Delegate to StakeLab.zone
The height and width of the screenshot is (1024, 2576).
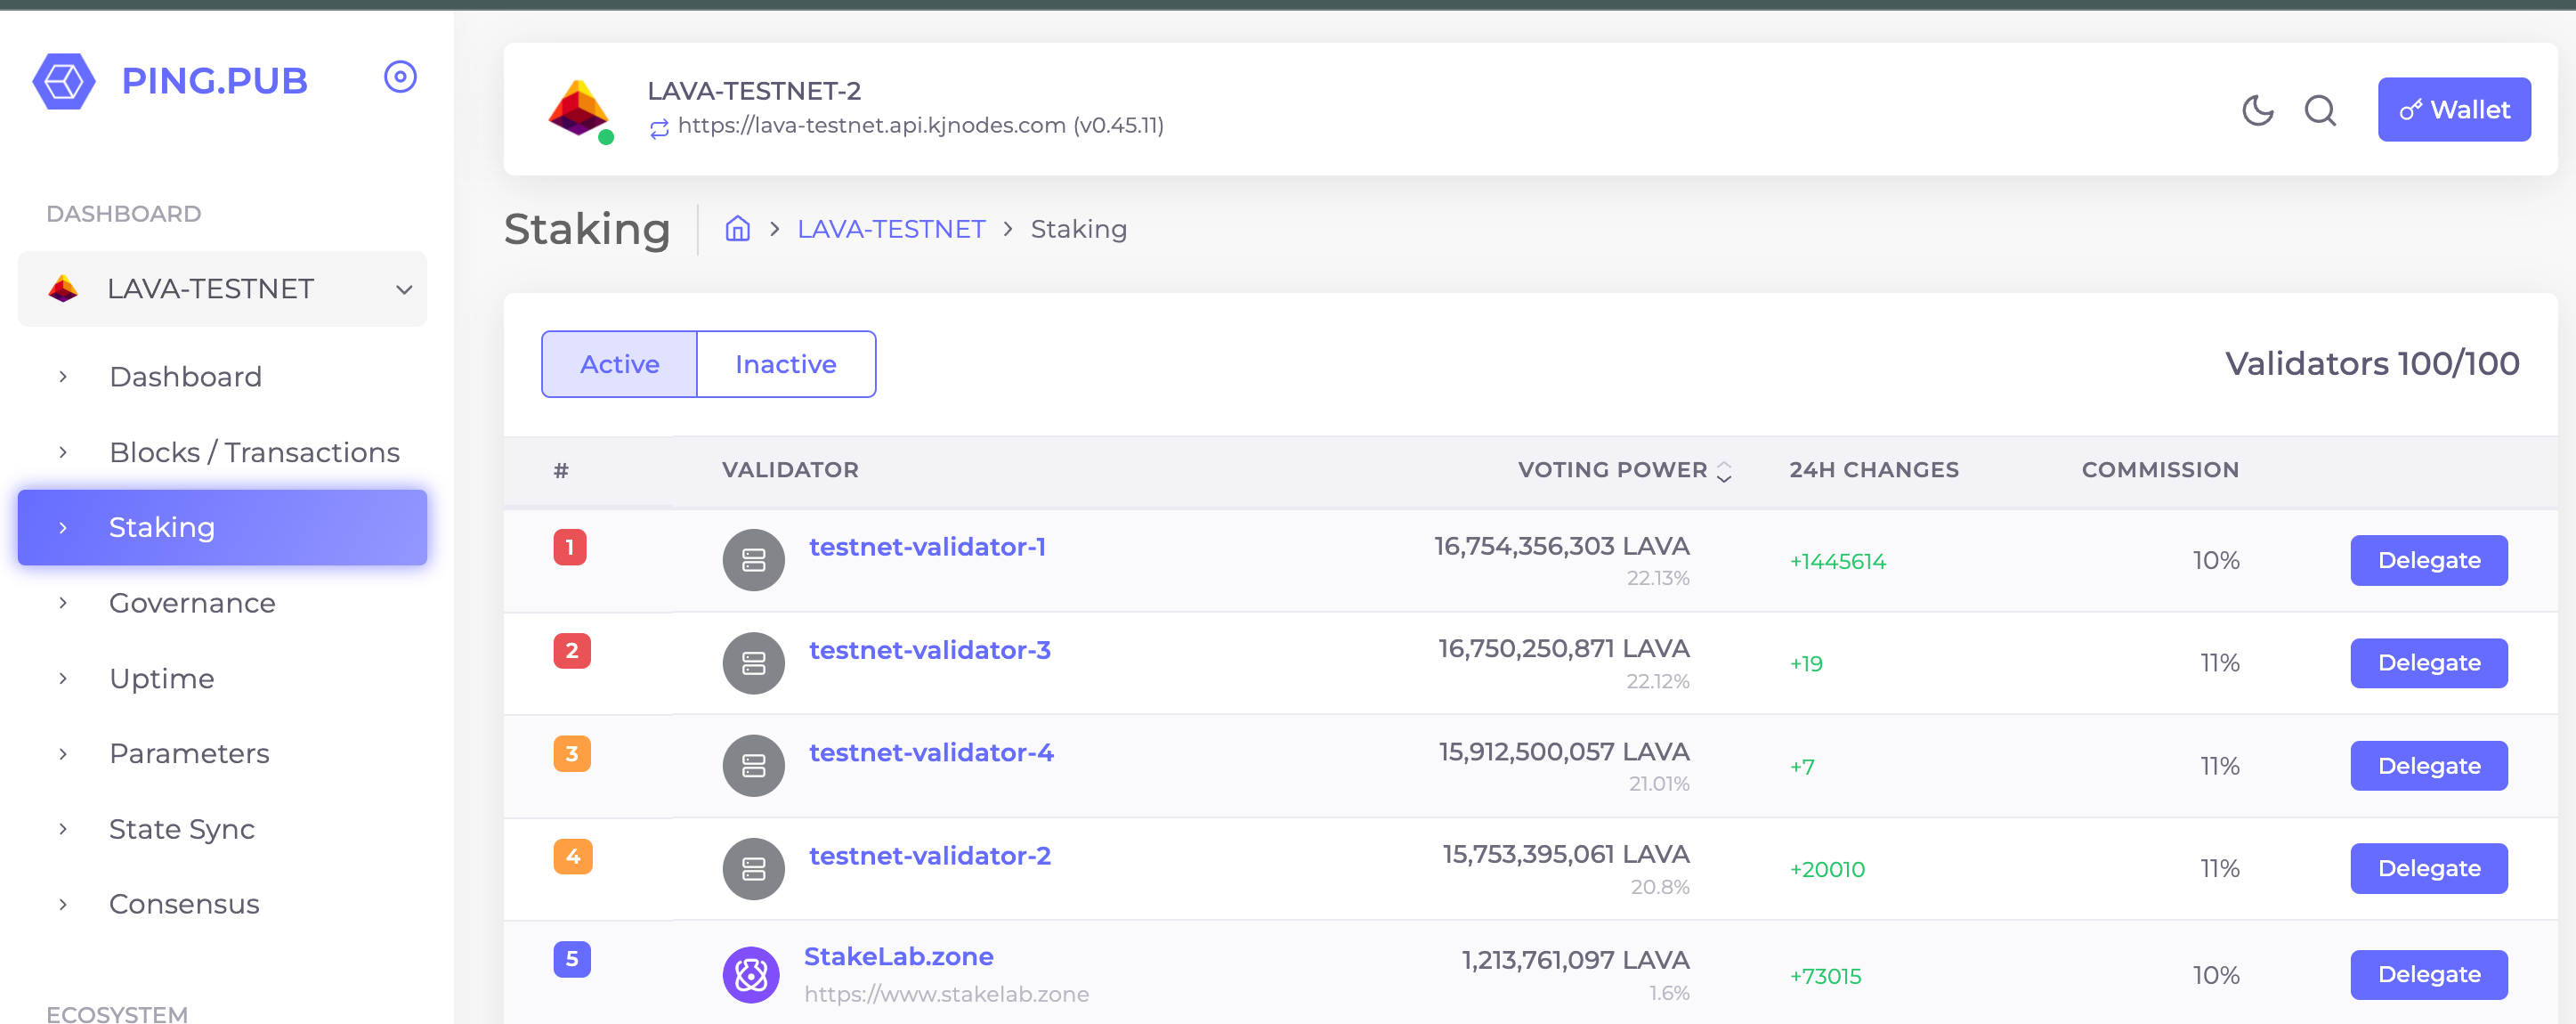click(x=2428, y=975)
